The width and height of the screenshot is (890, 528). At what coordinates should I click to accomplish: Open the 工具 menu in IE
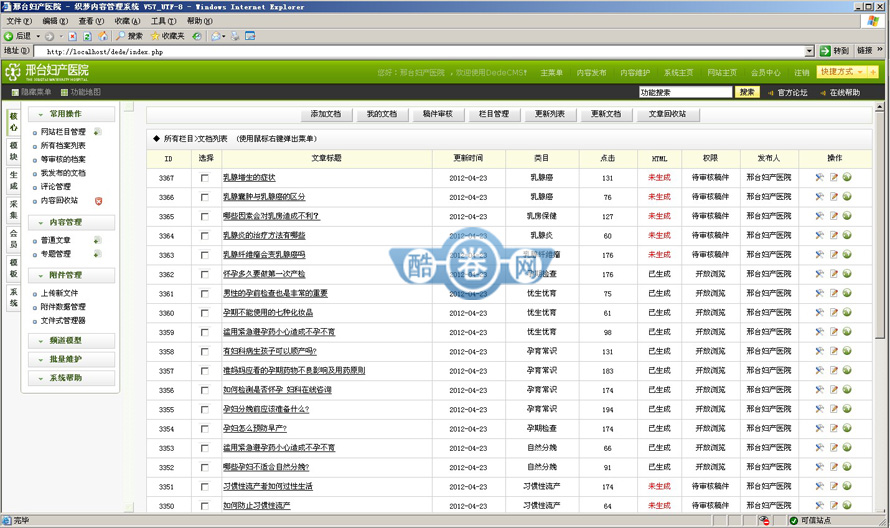163,21
